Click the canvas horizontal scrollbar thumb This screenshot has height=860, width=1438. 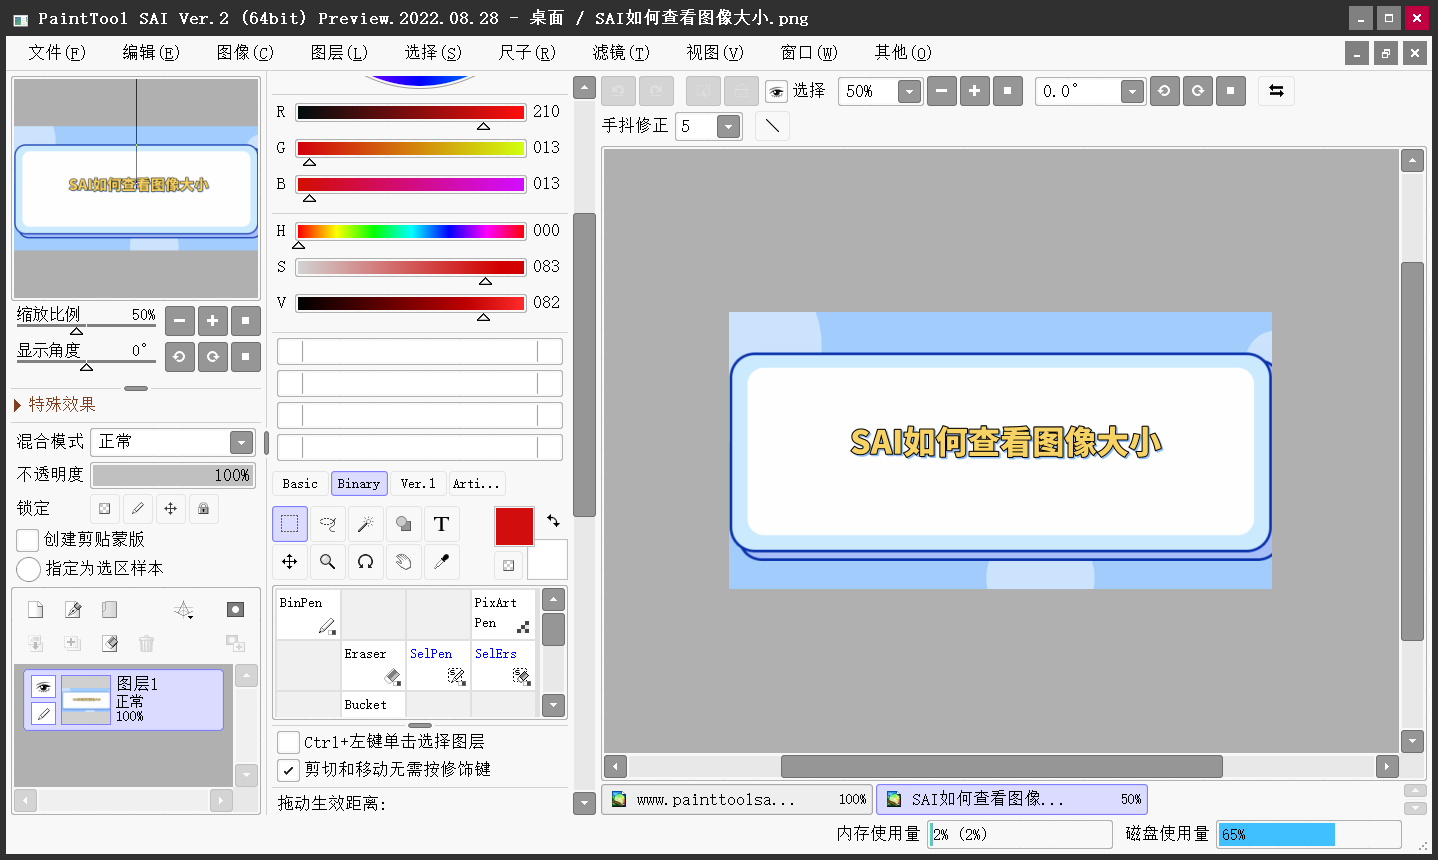1001,767
